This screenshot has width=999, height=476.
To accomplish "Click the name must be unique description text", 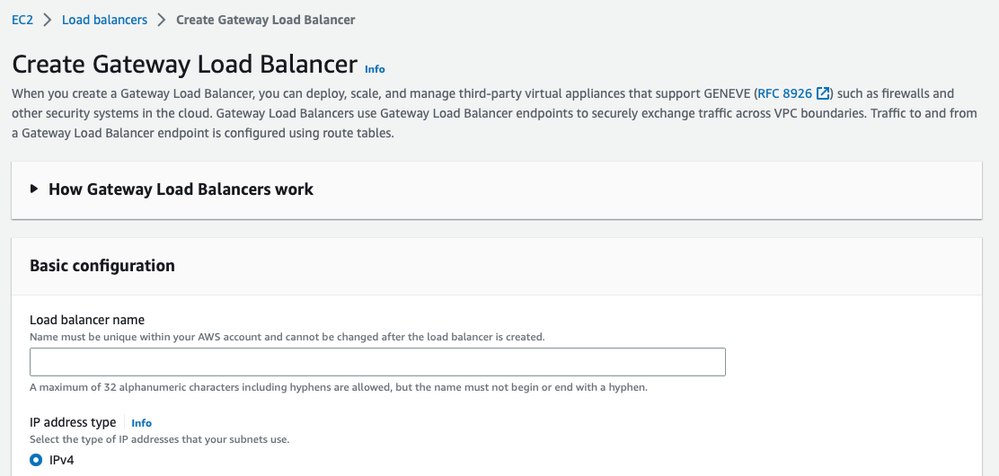I will (287, 337).
